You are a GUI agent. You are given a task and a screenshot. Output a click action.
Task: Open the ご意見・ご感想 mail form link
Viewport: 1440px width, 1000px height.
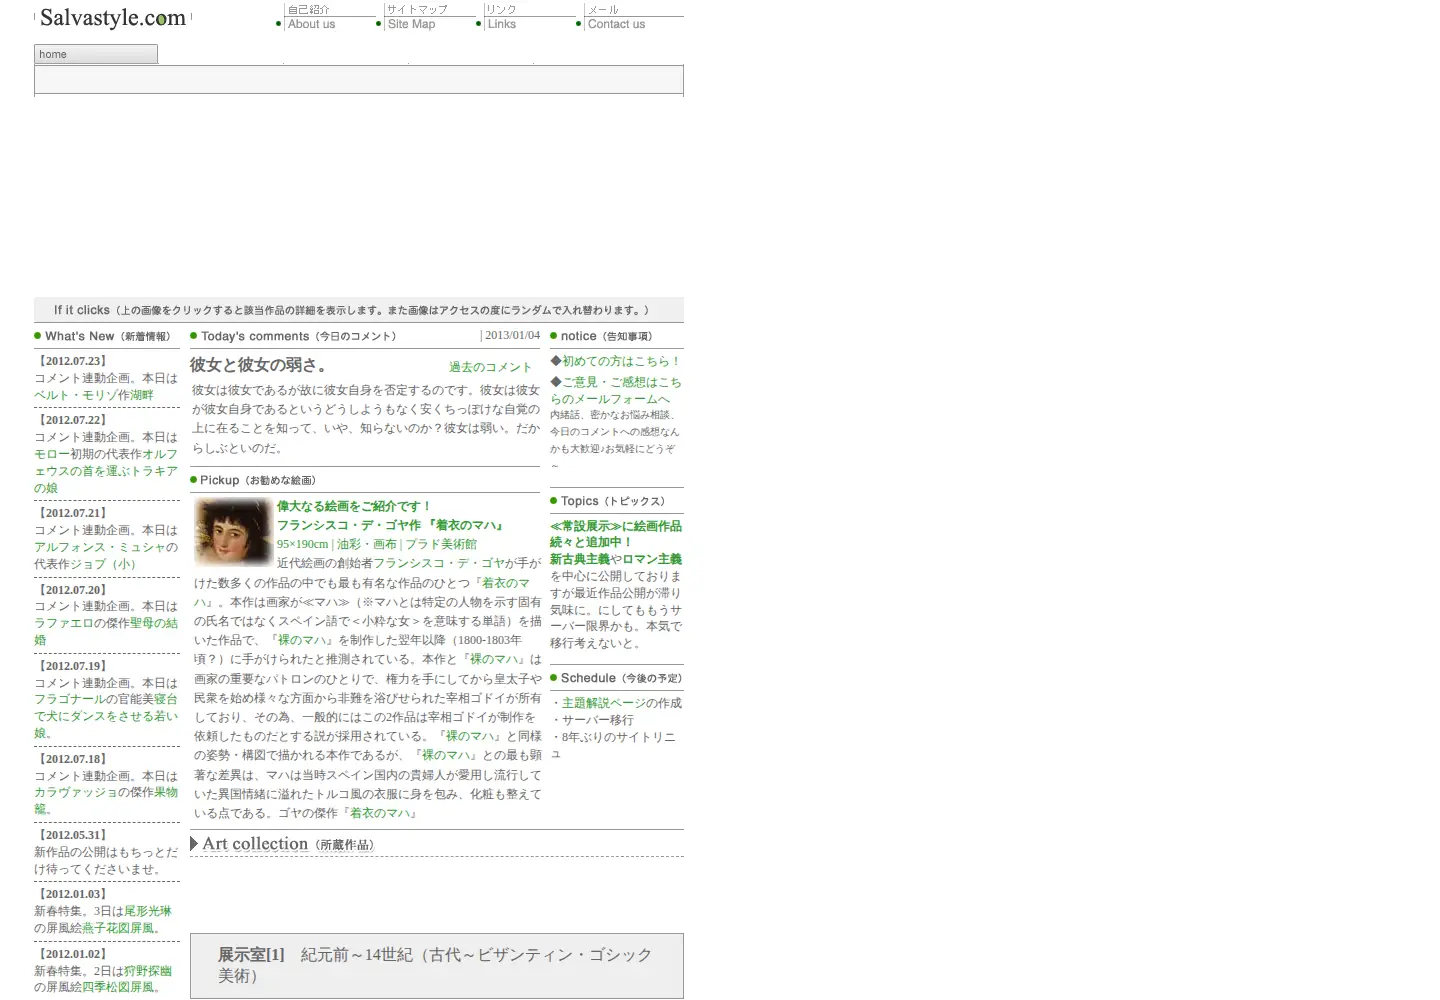[x=615, y=390]
